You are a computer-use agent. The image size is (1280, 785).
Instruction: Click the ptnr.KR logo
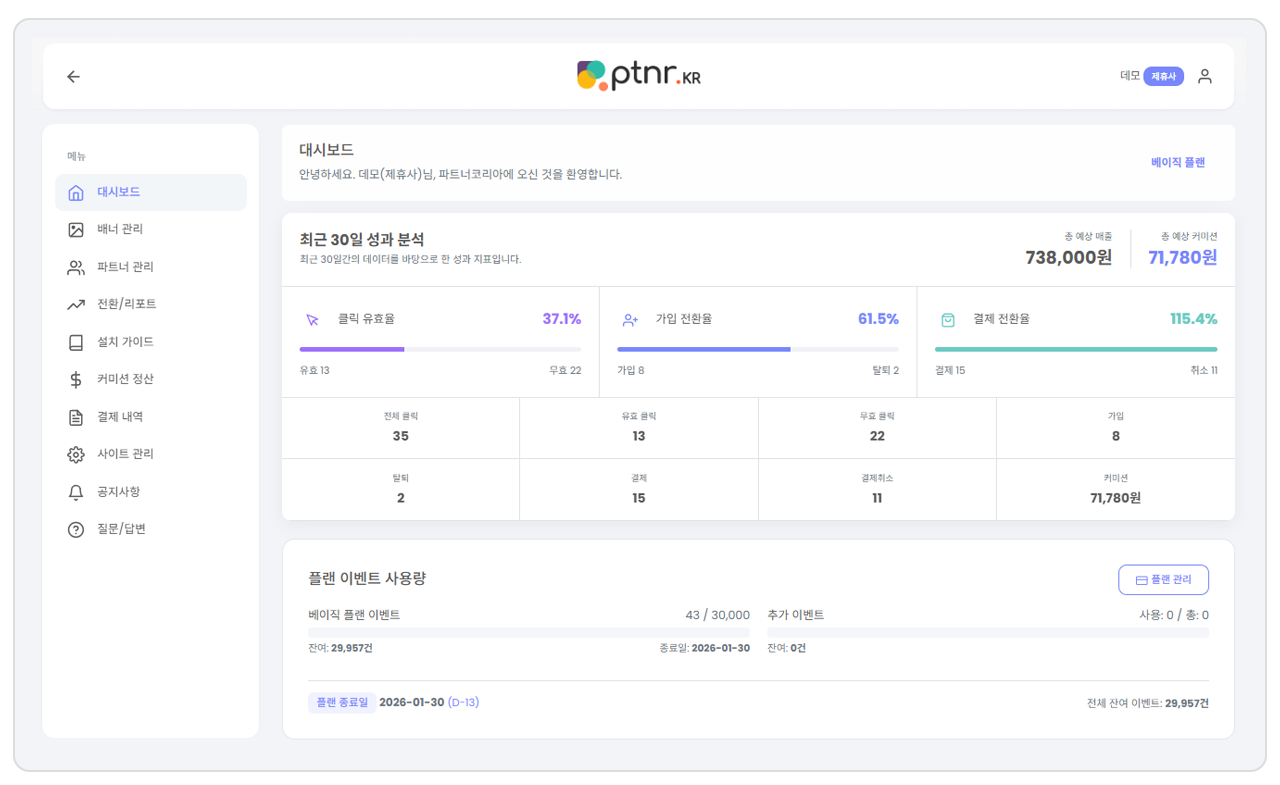click(x=640, y=75)
